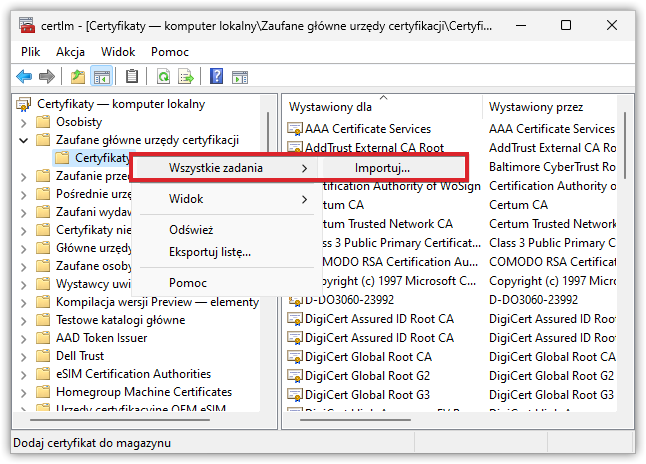The image size is (646, 464).
Task: Select the D-DO3060-23992 certificate row
Action: coord(349,300)
